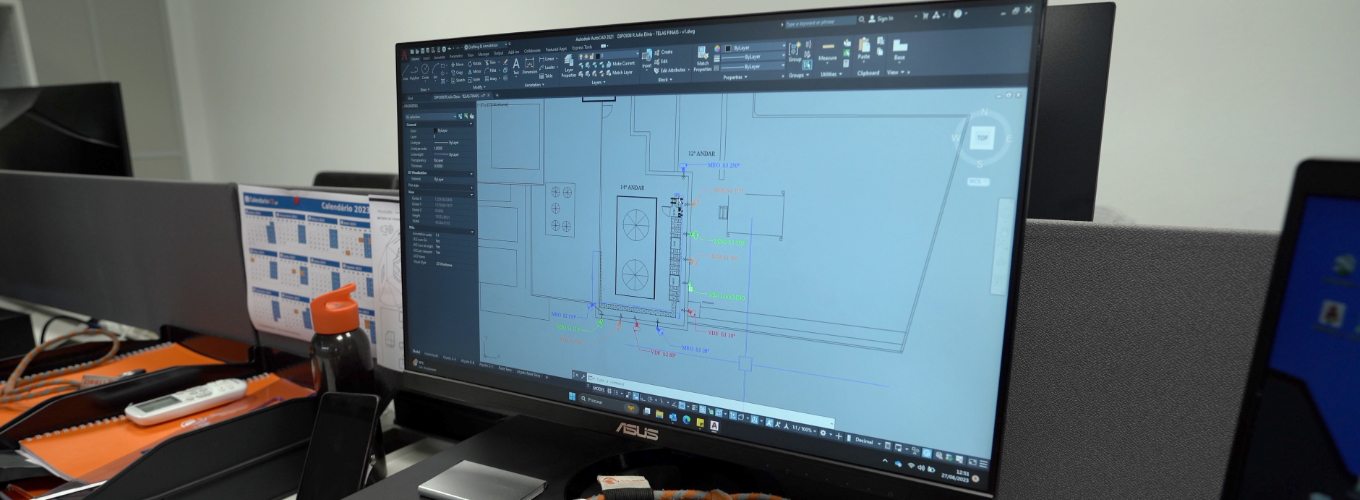Open the Express Tools ribbon tab
Image resolution: width=1360 pixels, height=500 pixels.
click(582, 47)
